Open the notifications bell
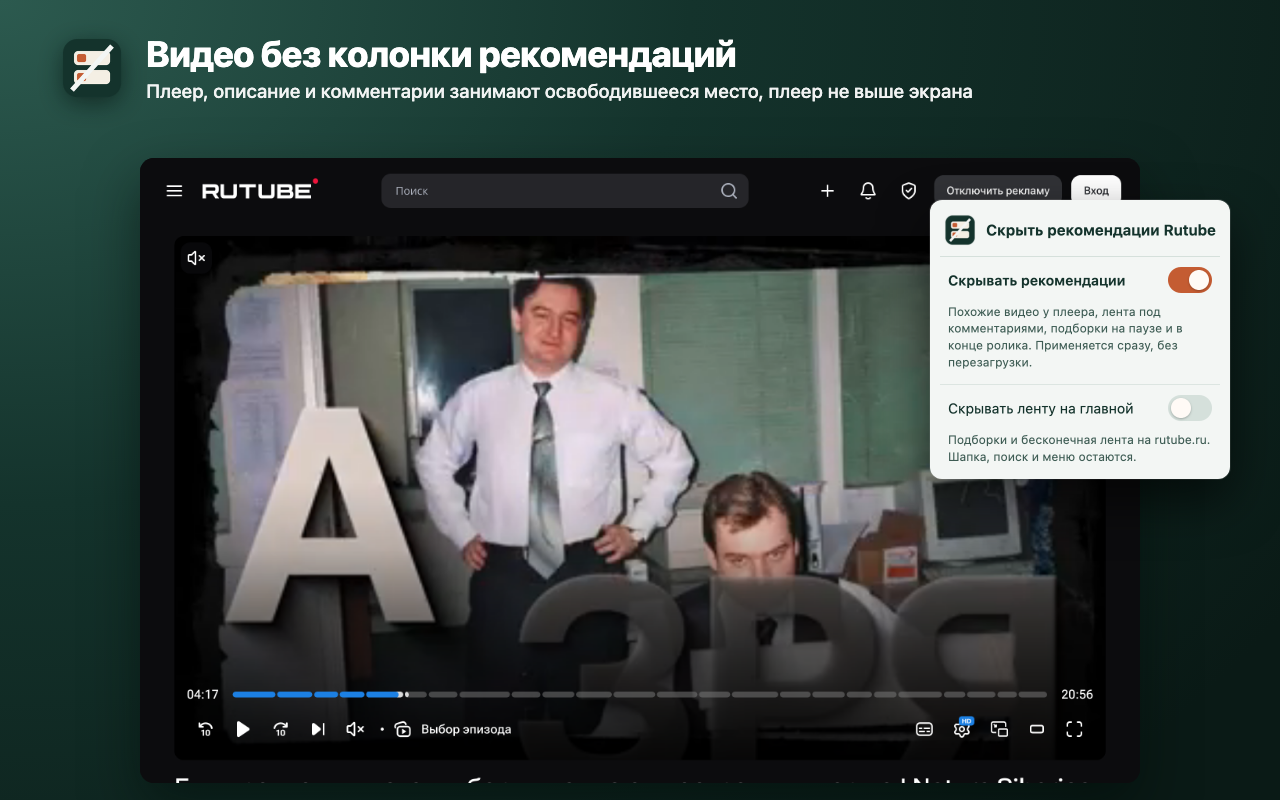 tap(868, 191)
